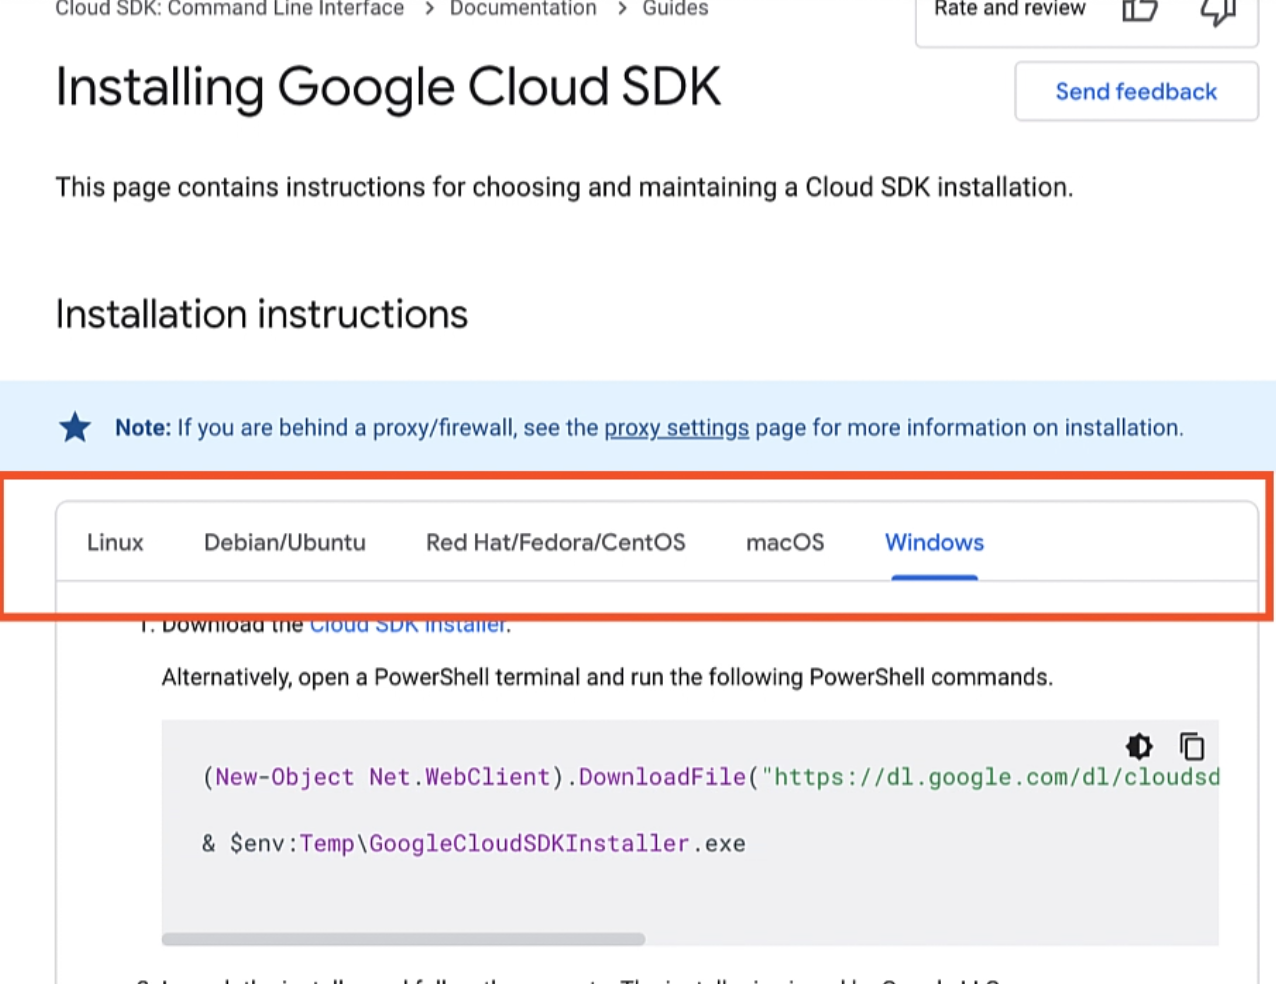Switch to the Linux tab
This screenshot has height=984, width=1276.
coord(115,542)
